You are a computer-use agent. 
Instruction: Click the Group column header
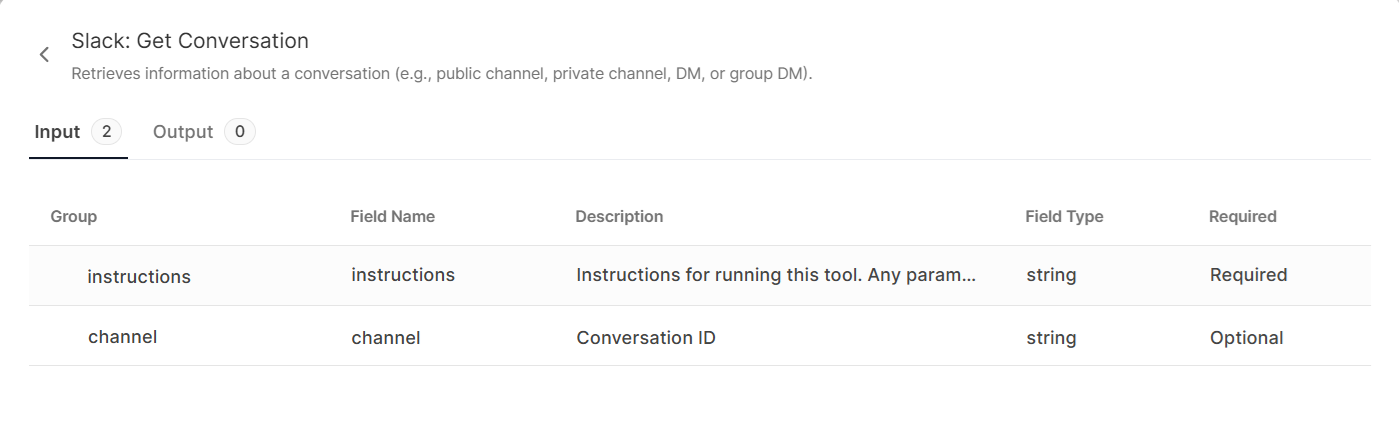click(74, 216)
